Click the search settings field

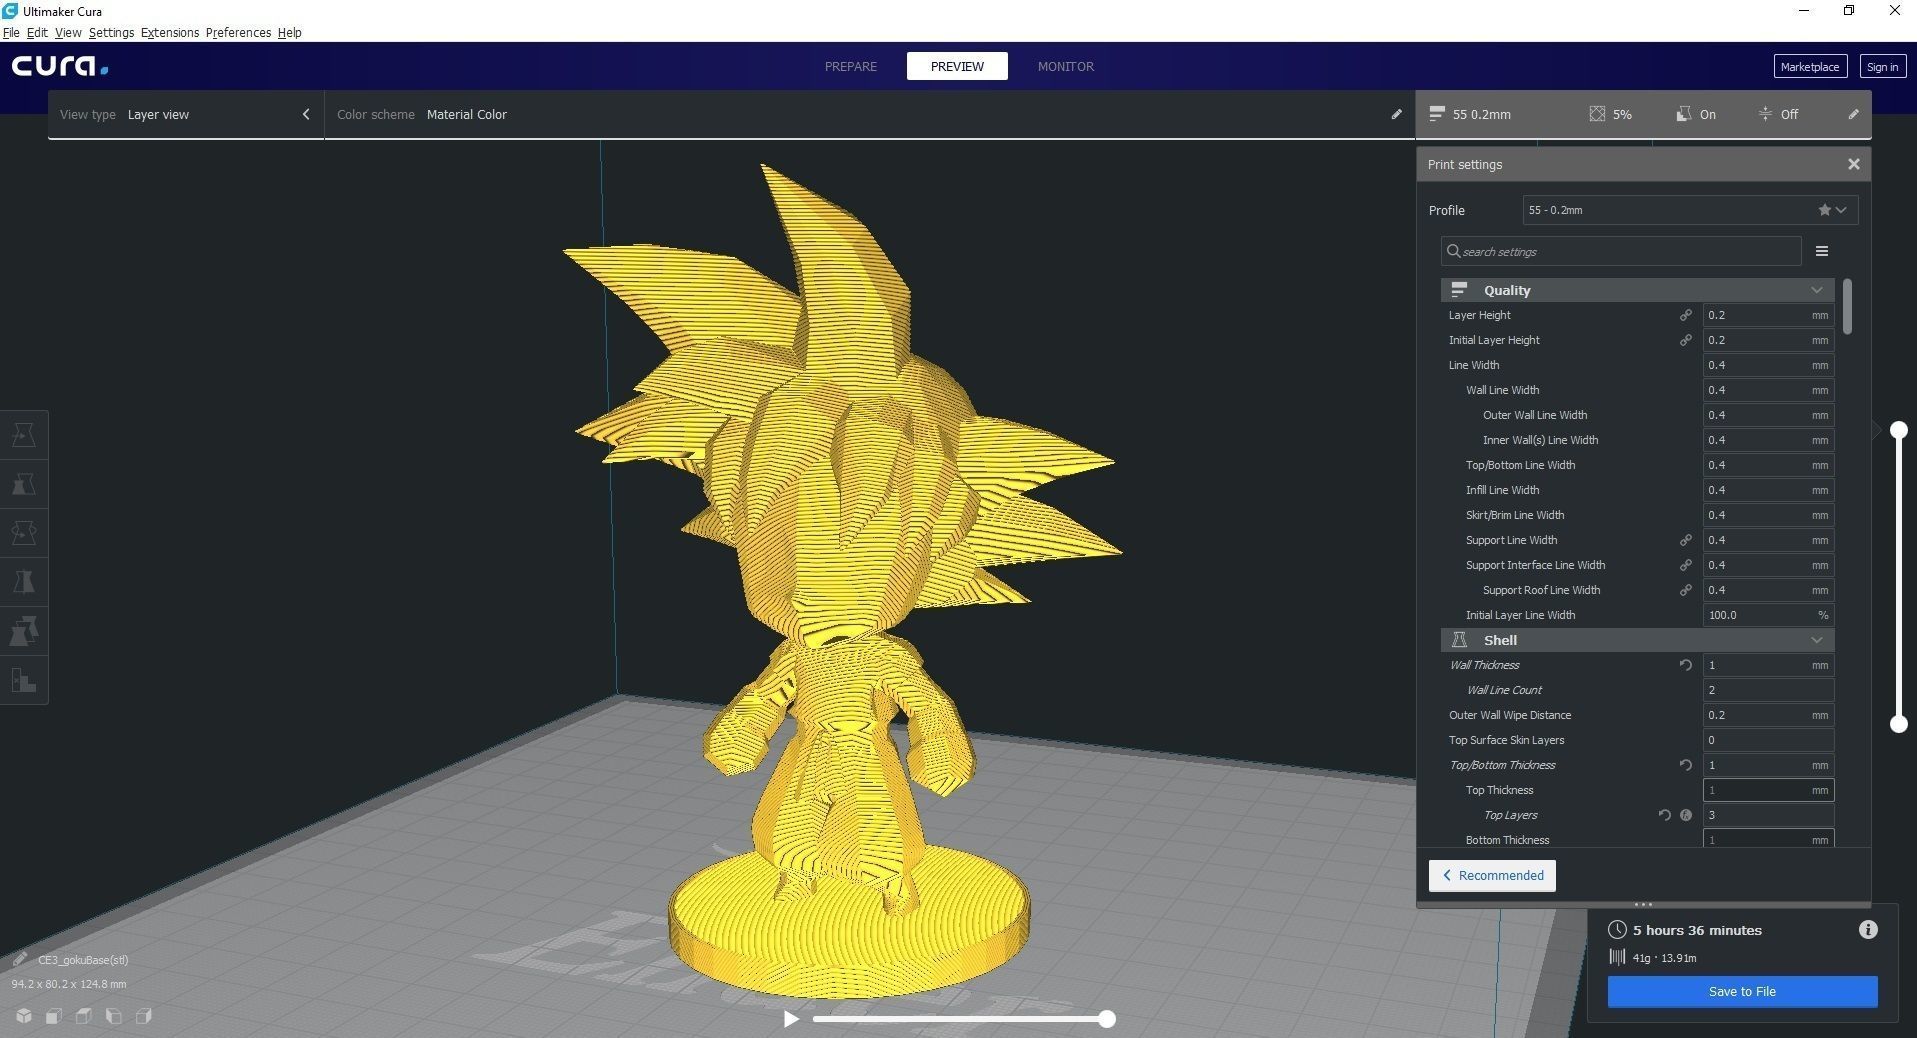(x=1621, y=251)
